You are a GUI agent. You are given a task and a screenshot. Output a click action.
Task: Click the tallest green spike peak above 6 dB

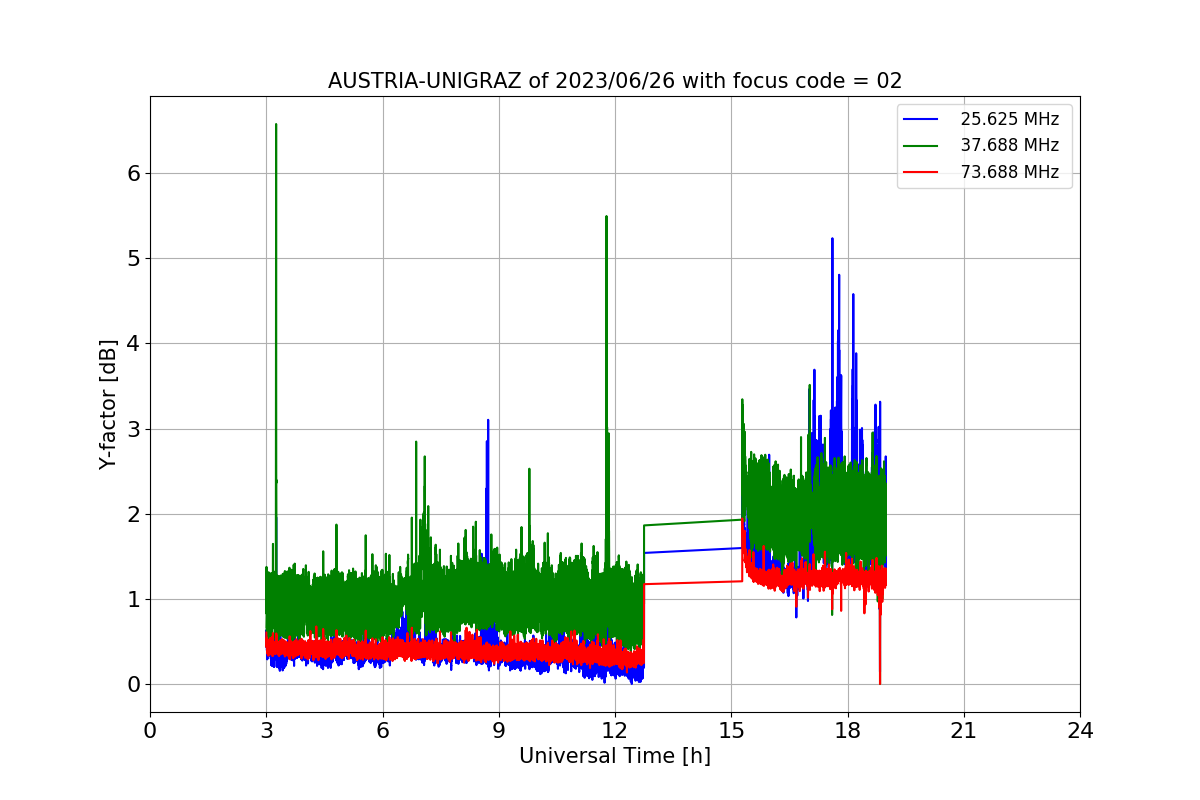click(276, 125)
